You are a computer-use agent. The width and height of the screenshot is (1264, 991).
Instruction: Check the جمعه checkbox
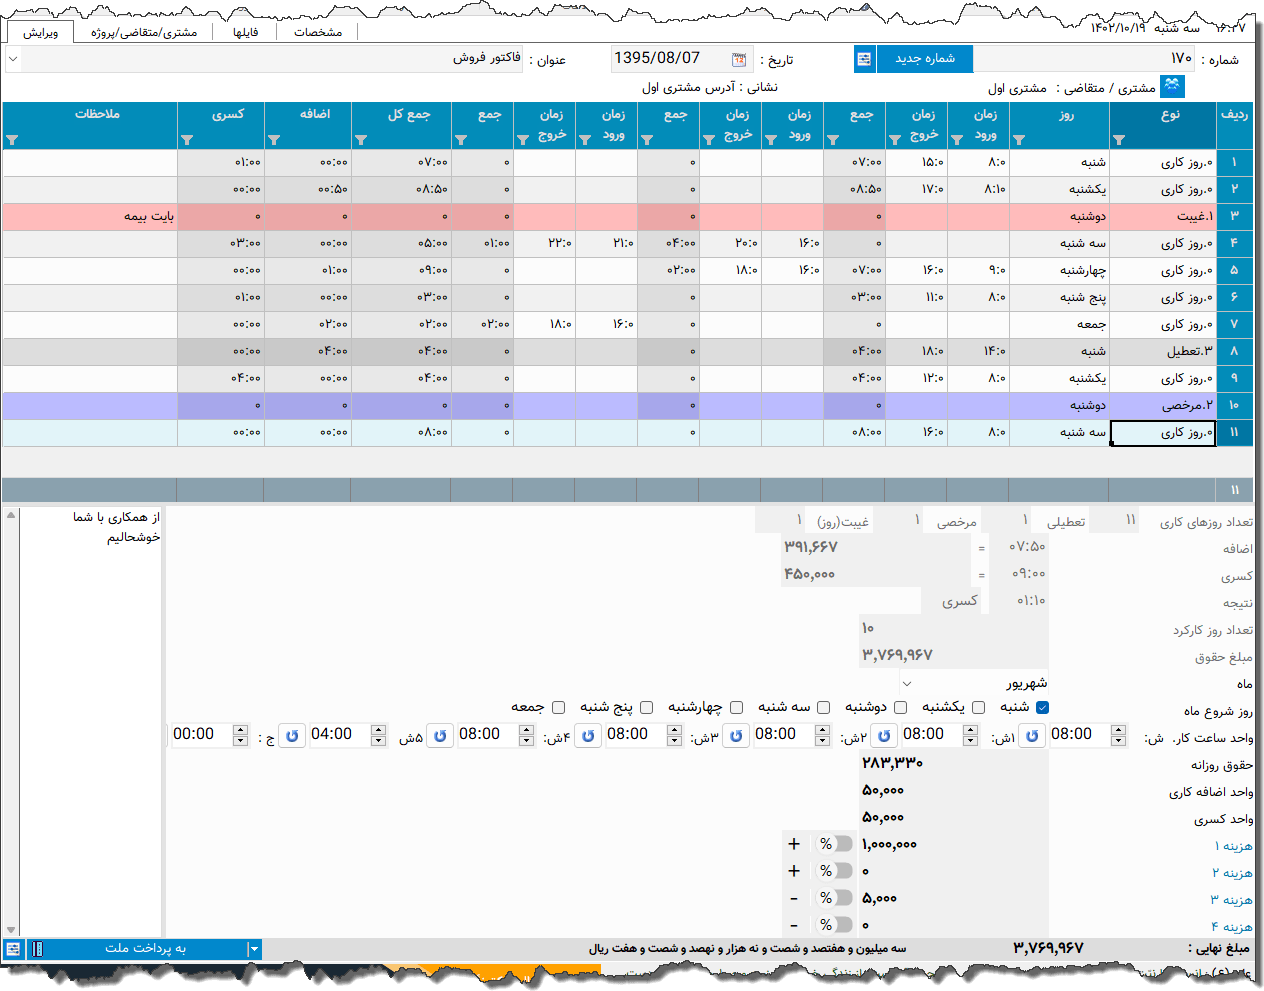558,707
